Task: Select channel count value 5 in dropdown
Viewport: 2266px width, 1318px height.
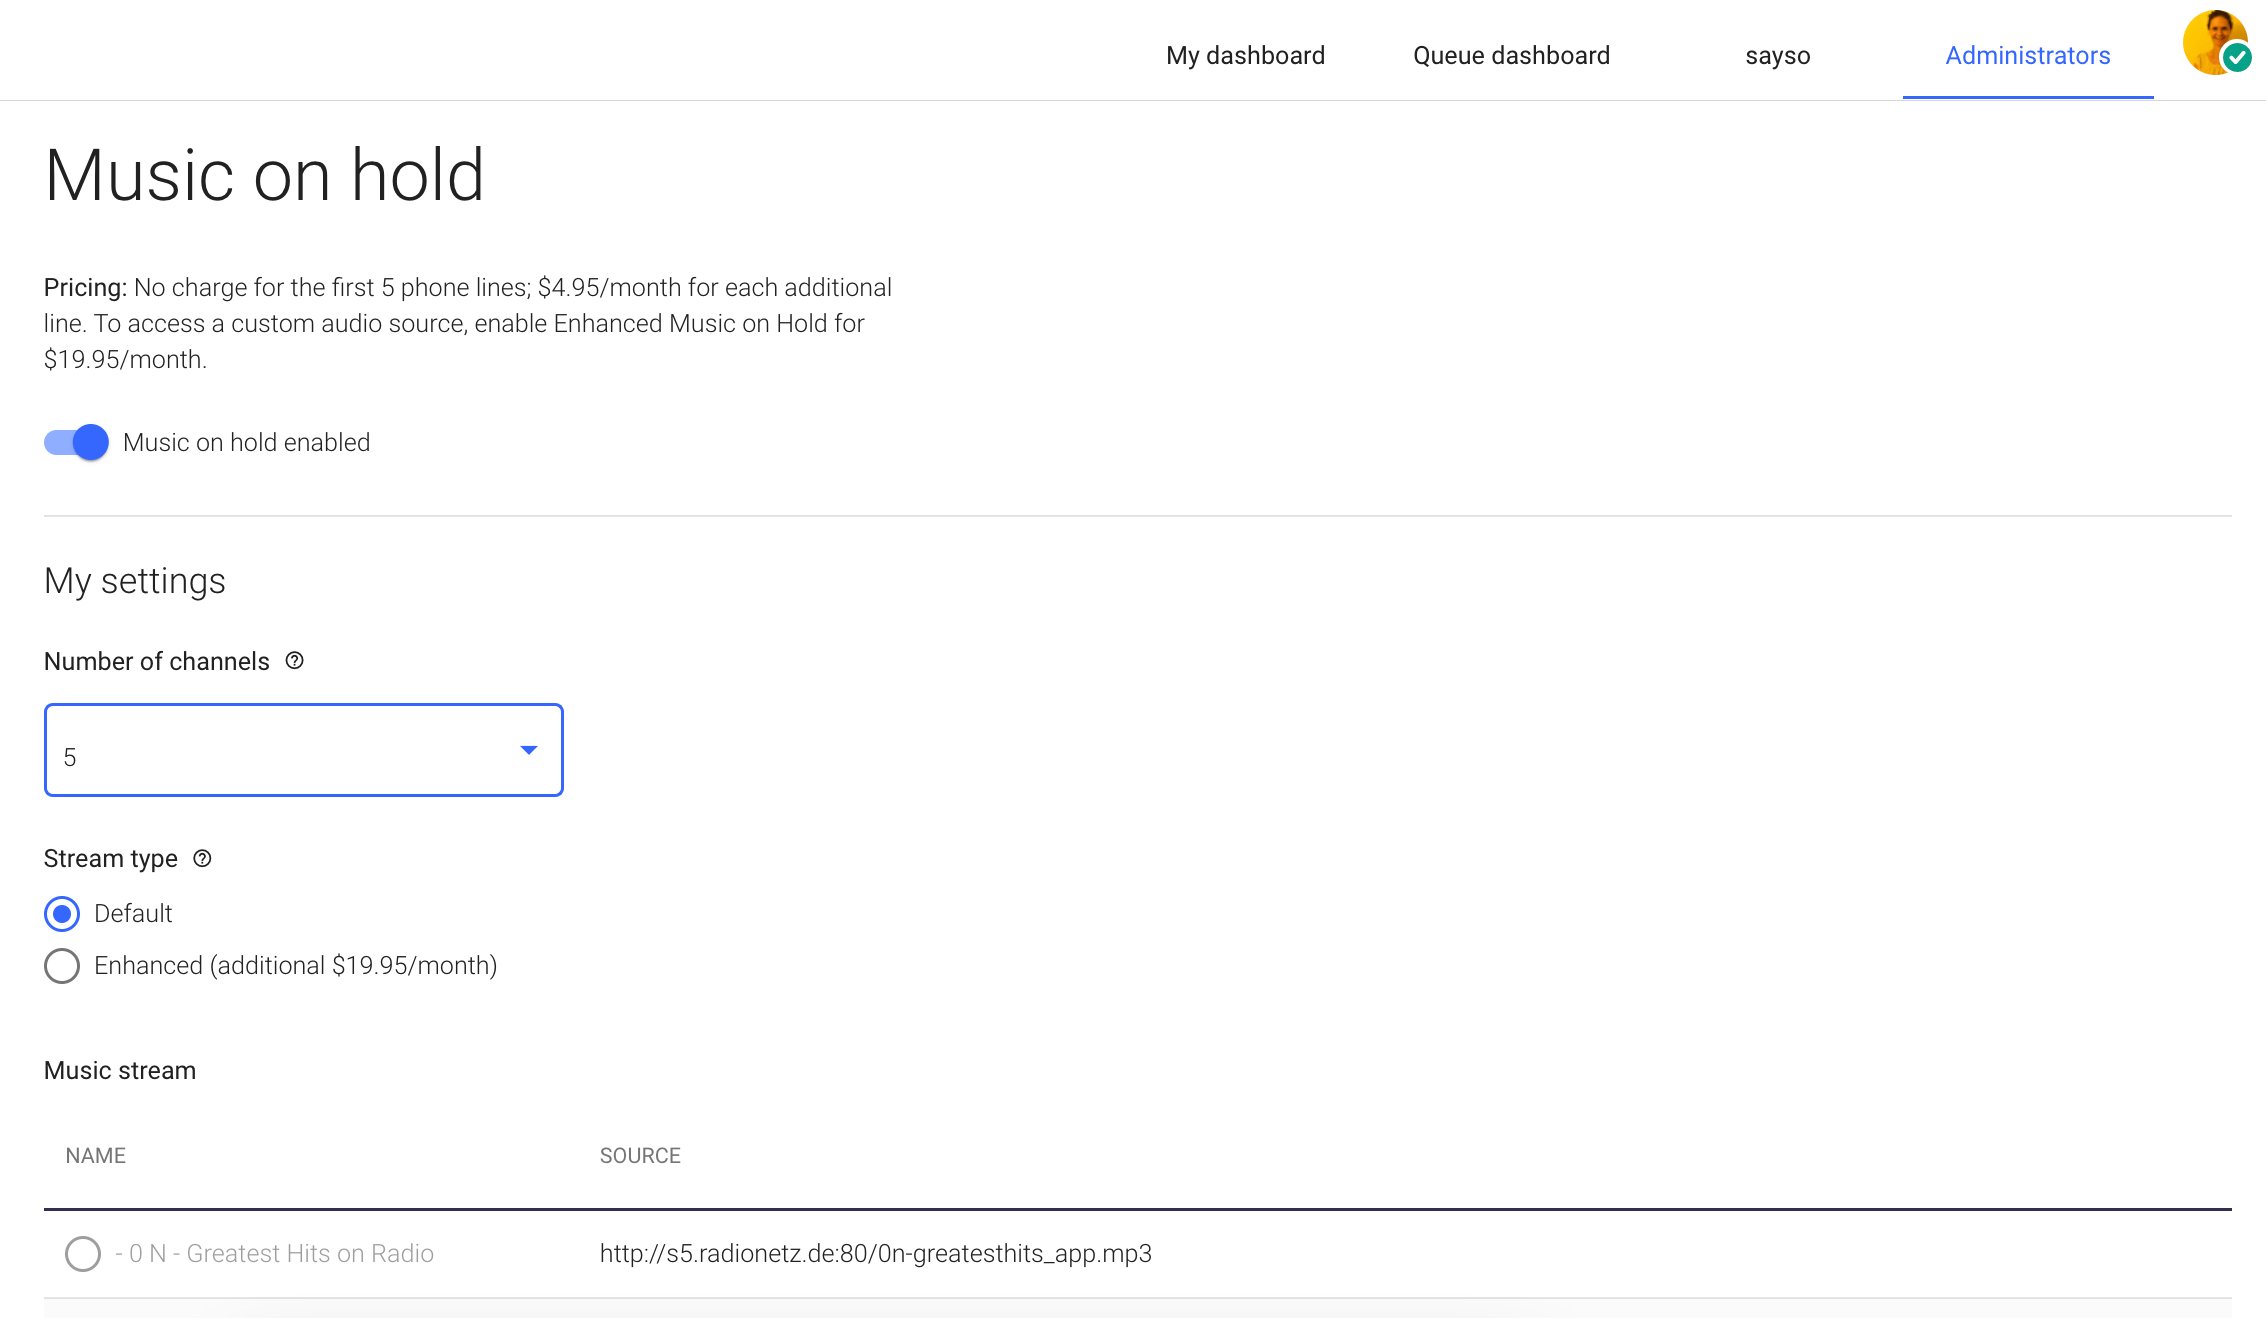Action: pos(303,750)
